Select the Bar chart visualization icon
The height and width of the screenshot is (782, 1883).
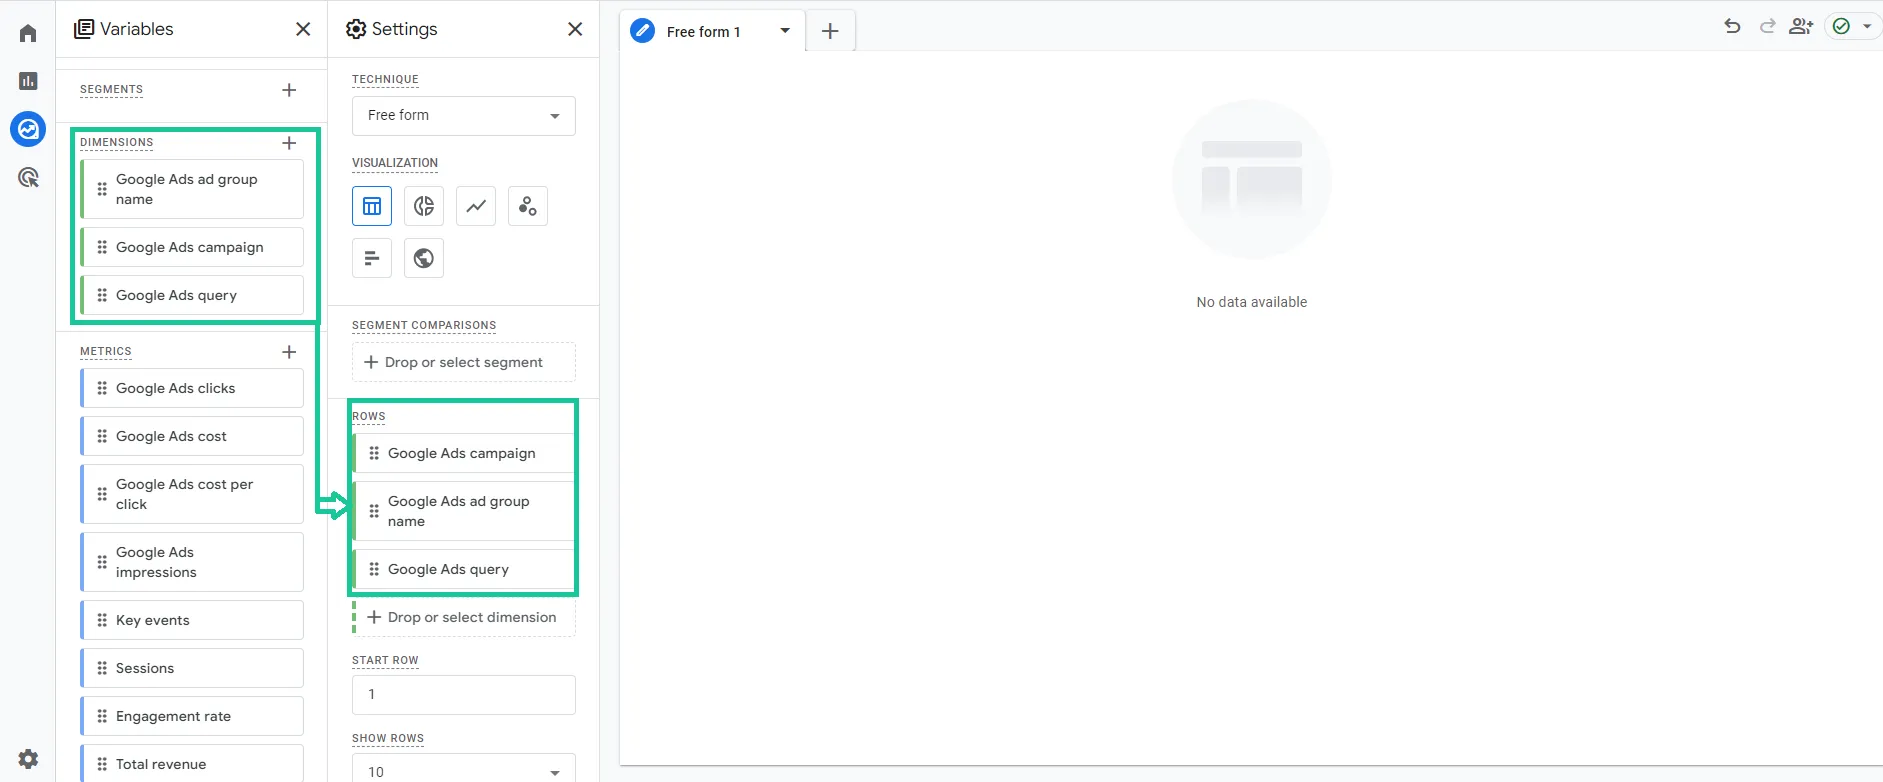point(372,258)
